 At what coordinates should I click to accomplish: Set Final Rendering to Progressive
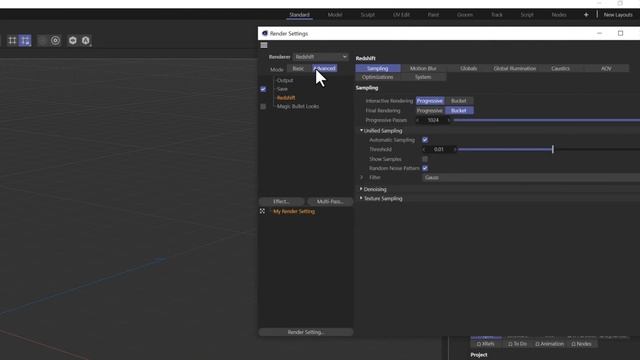click(x=430, y=111)
